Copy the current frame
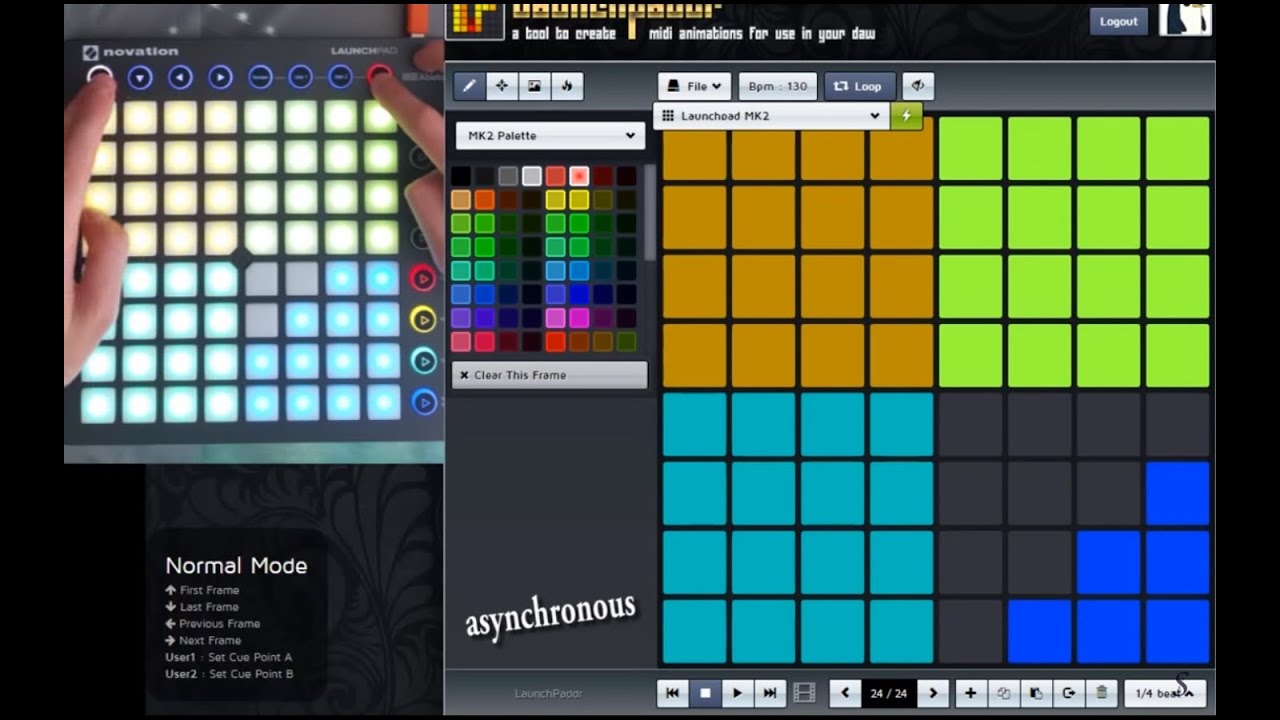Viewport: 1280px width, 720px height. coord(1003,693)
